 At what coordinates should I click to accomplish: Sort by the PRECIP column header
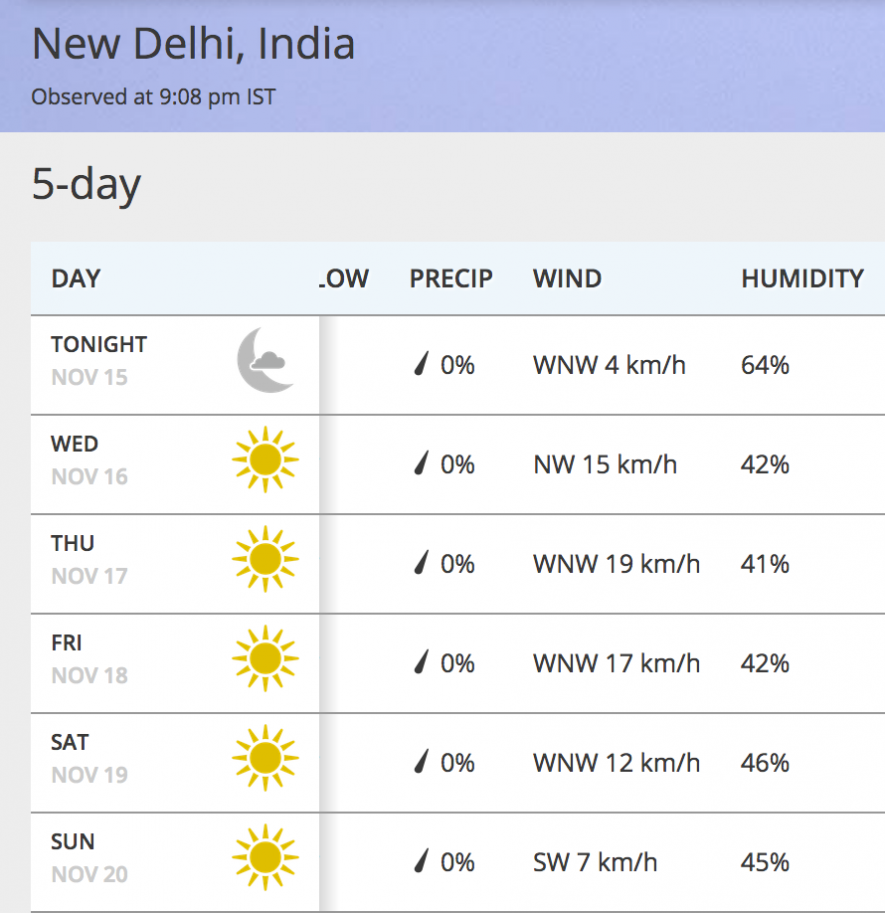click(x=451, y=278)
